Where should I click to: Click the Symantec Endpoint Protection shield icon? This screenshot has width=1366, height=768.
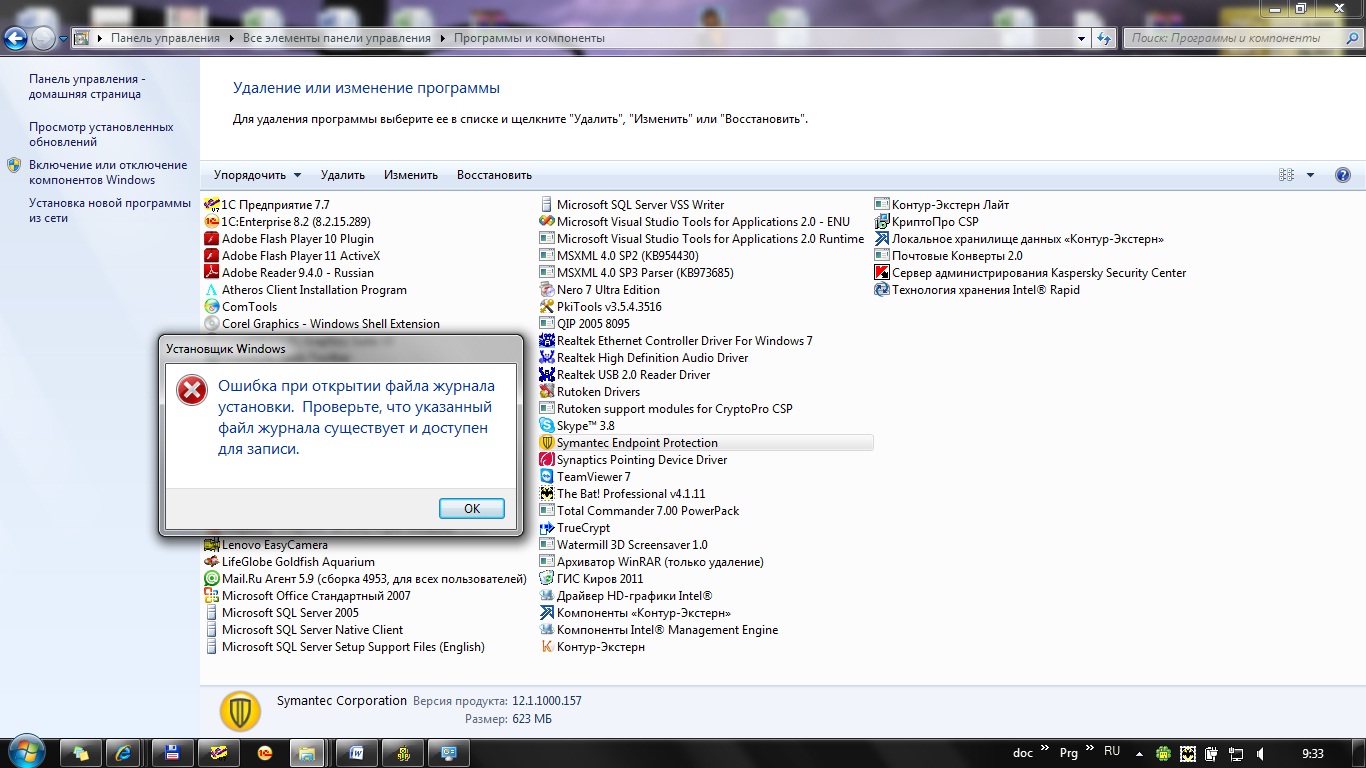coord(547,443)
